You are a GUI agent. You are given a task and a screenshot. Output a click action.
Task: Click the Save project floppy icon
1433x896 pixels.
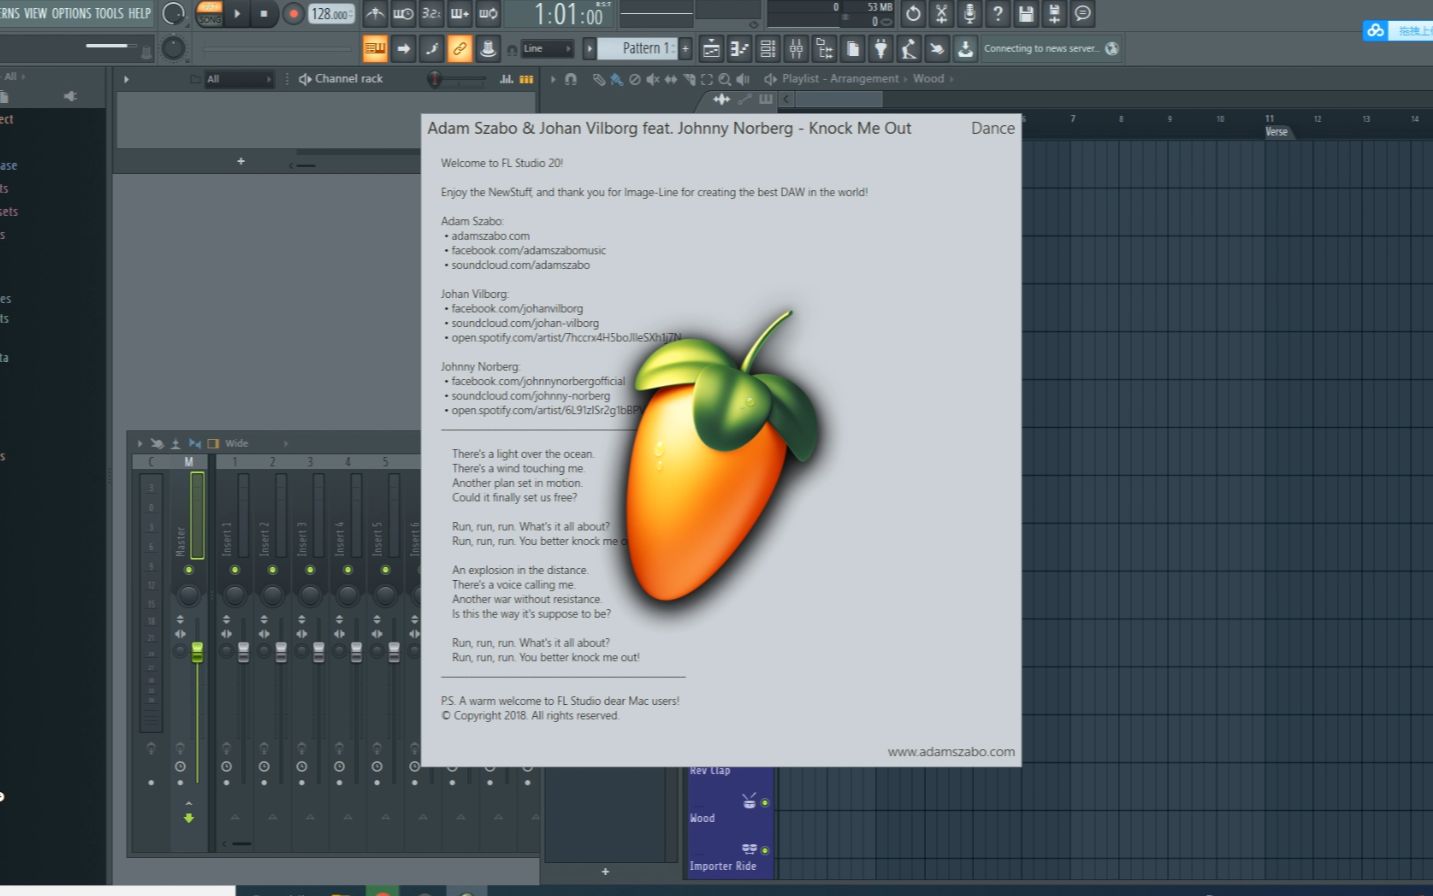1026,14
